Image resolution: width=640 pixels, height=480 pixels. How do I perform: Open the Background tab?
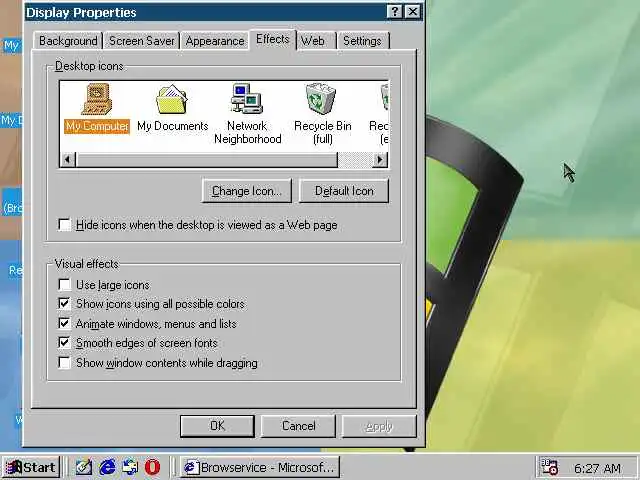pos(68,41)
